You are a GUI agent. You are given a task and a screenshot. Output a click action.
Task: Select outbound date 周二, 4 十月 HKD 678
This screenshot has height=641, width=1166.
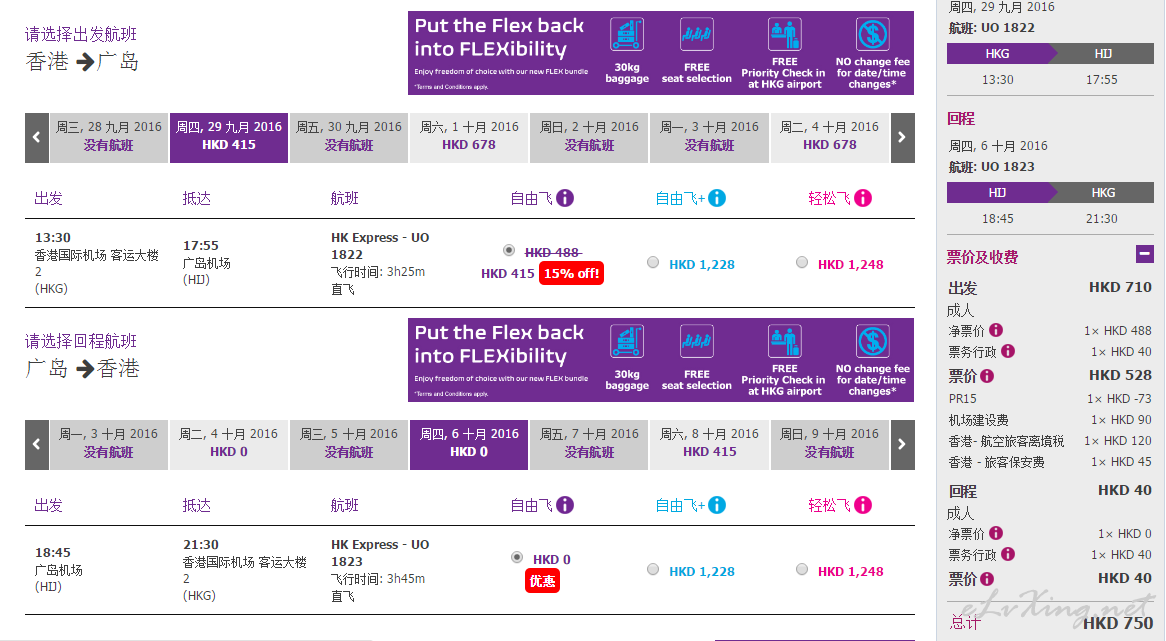tap(830, 138)
